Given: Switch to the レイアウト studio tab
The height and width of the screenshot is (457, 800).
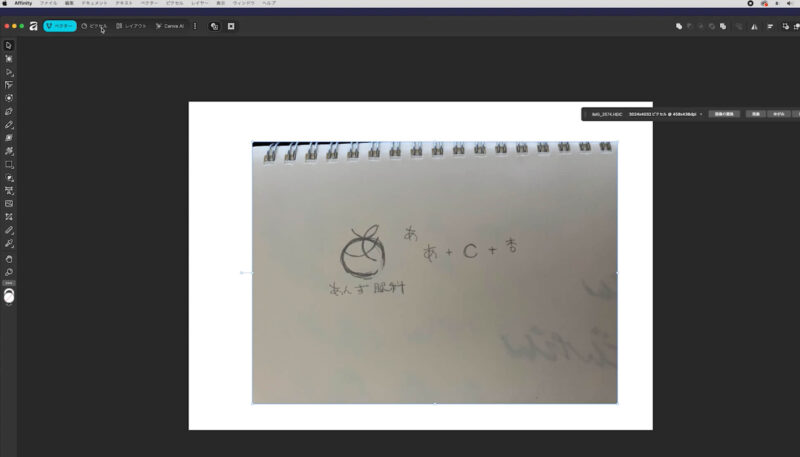Looking at the screenshot, I should pyautogui.click(x=131, y=26).
